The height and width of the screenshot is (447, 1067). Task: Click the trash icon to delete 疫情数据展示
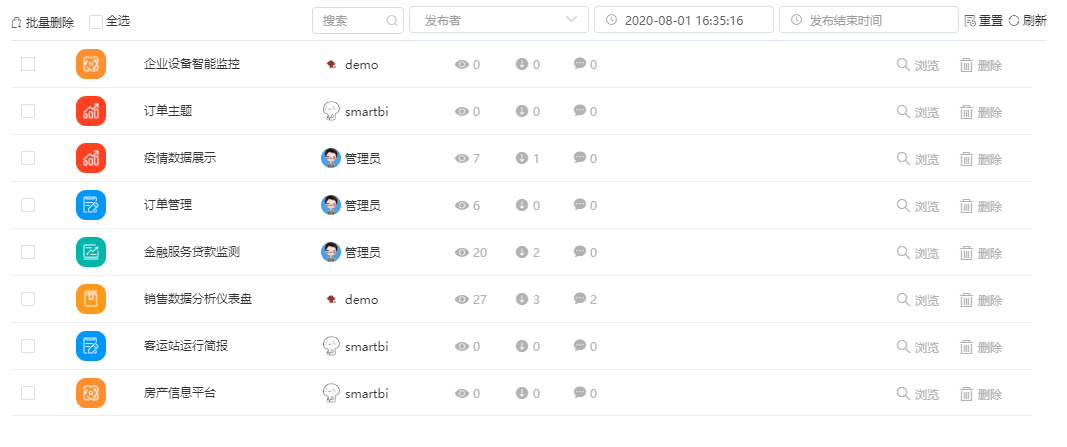click(966, 159)
